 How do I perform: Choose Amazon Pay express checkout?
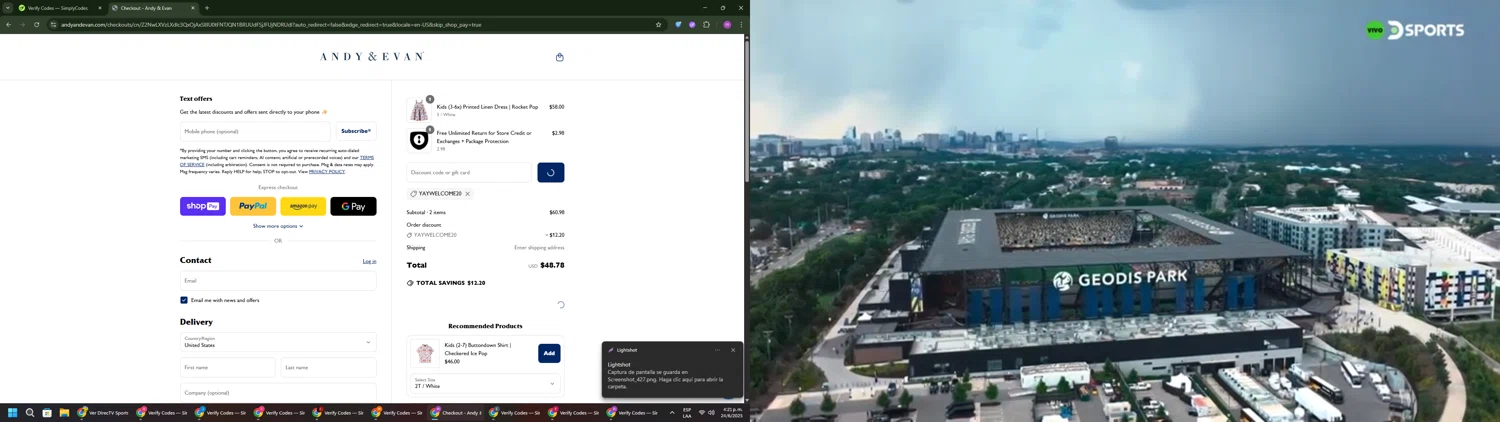point(303,206)
